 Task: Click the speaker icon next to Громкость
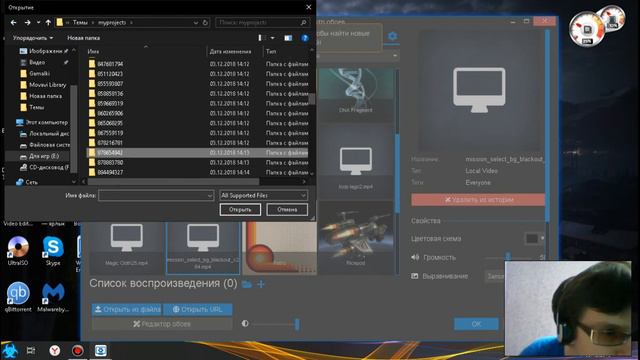click(x=415, y=257)
